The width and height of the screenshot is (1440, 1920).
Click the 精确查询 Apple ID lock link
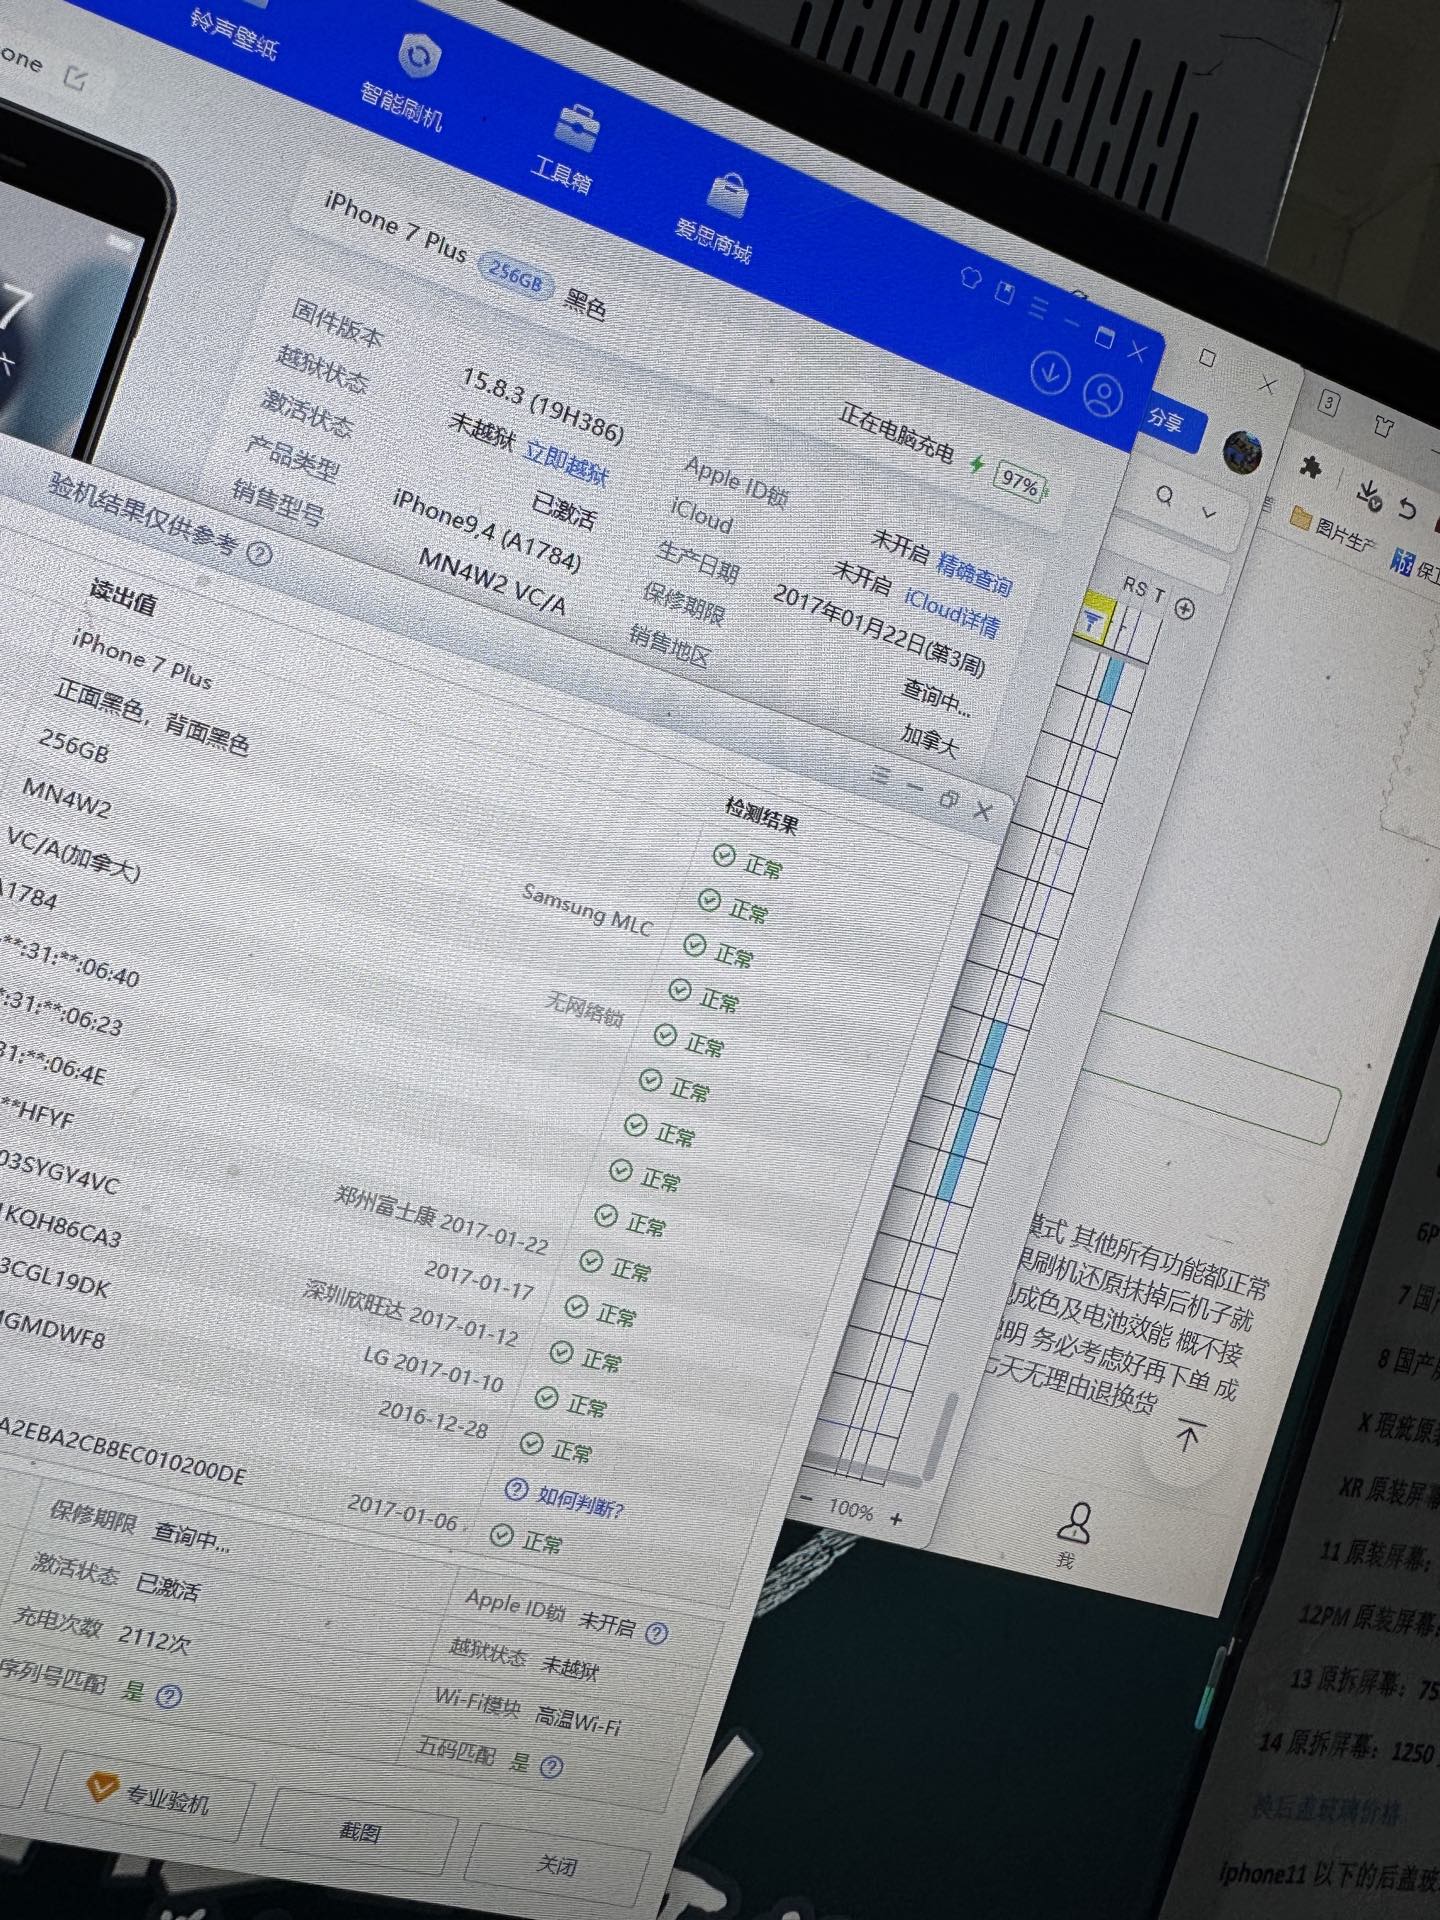click(x=974, y=573)
